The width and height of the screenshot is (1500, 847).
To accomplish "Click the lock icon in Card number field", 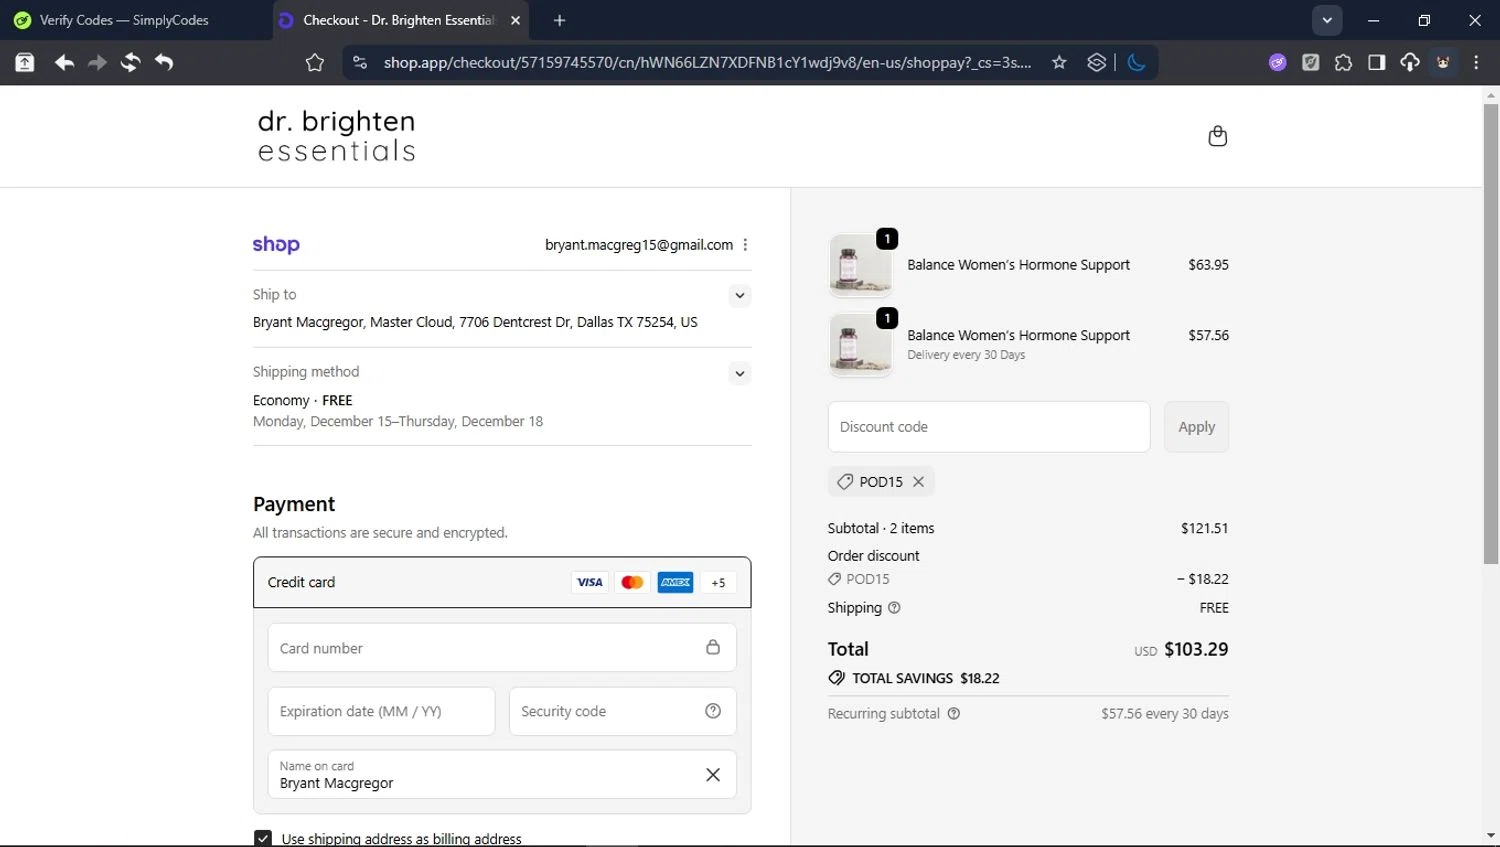I will tap(713, 647).
